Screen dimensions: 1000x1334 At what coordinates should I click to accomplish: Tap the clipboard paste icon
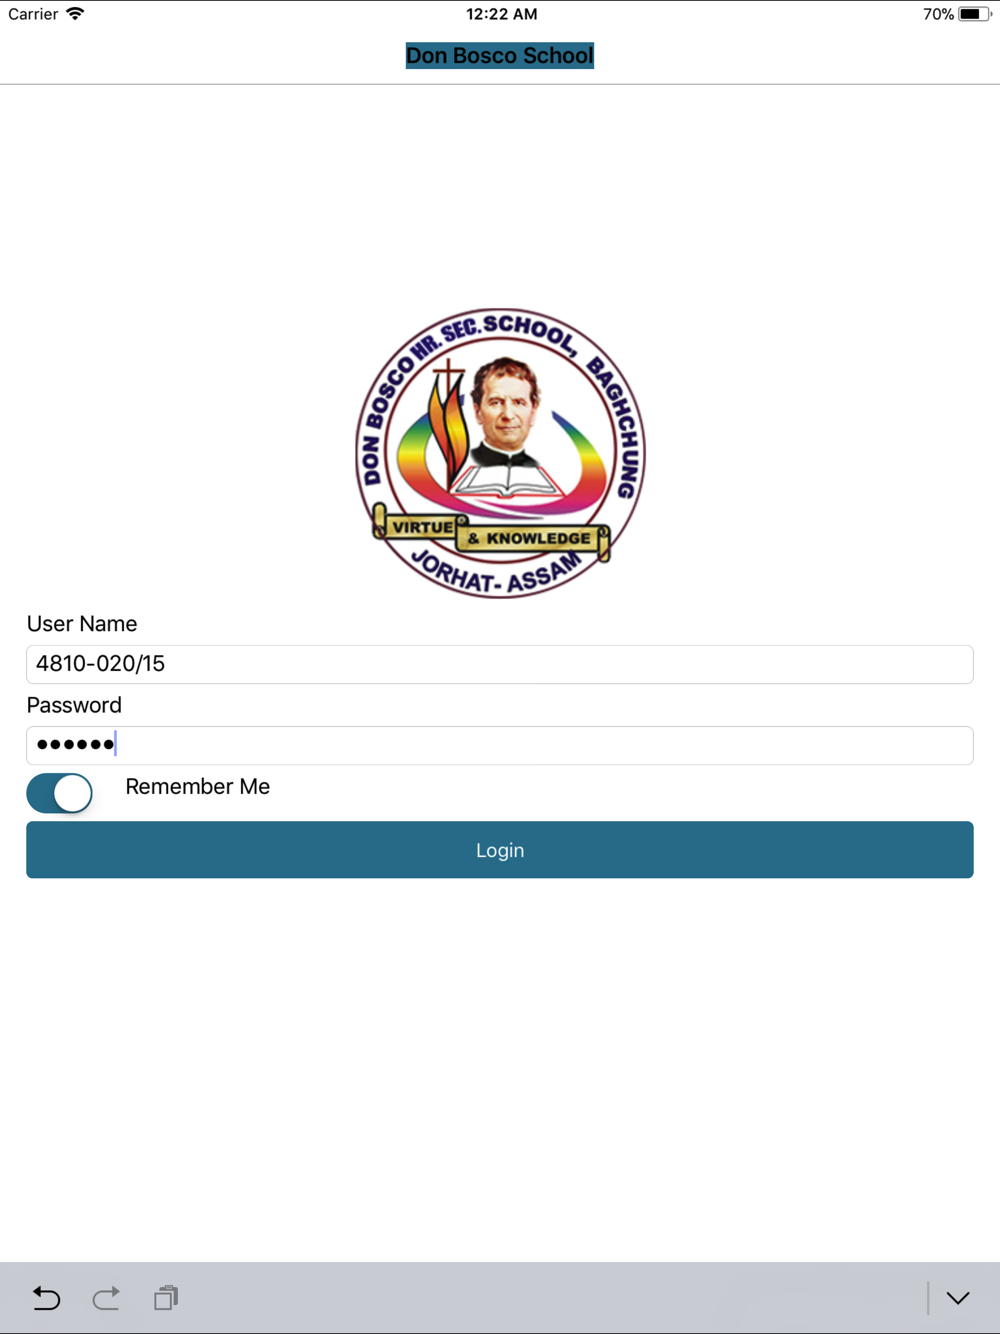(166, 1298)
